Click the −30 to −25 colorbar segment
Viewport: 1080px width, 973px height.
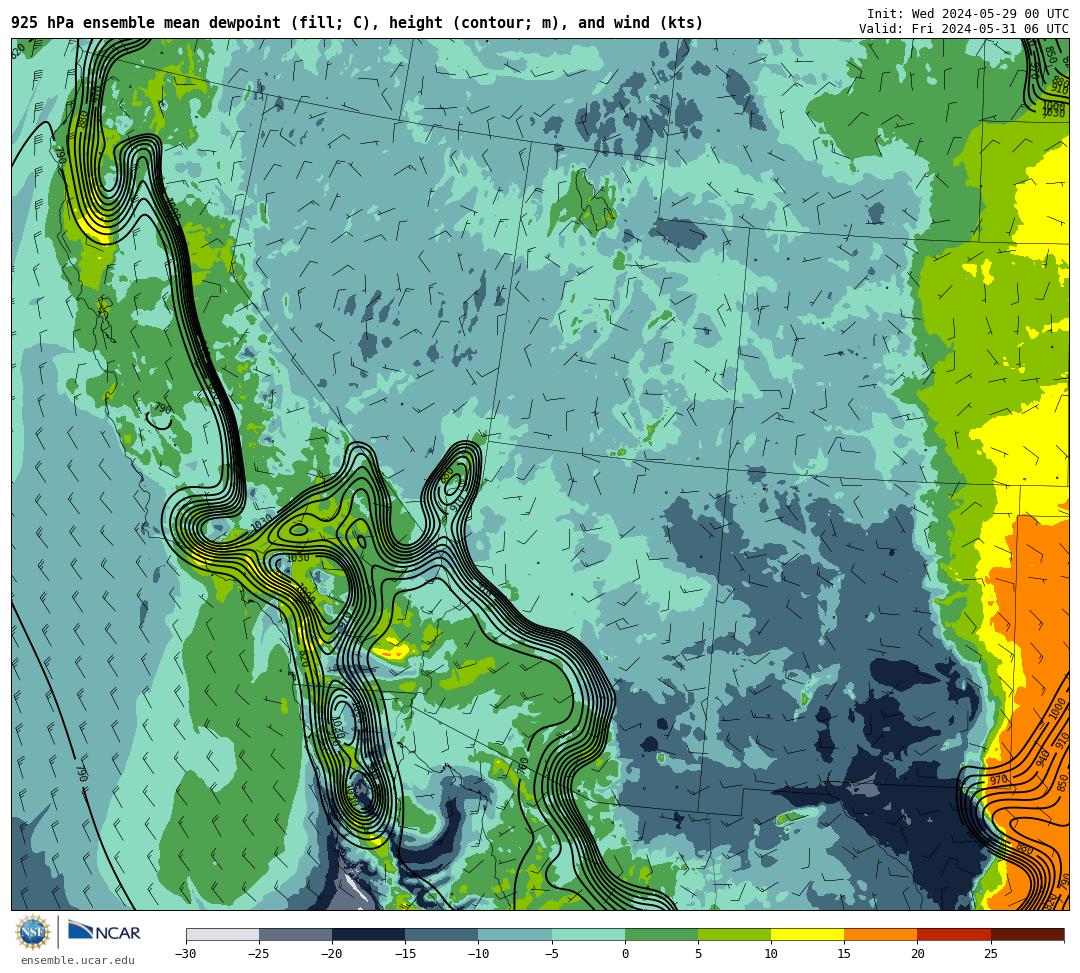222,934
